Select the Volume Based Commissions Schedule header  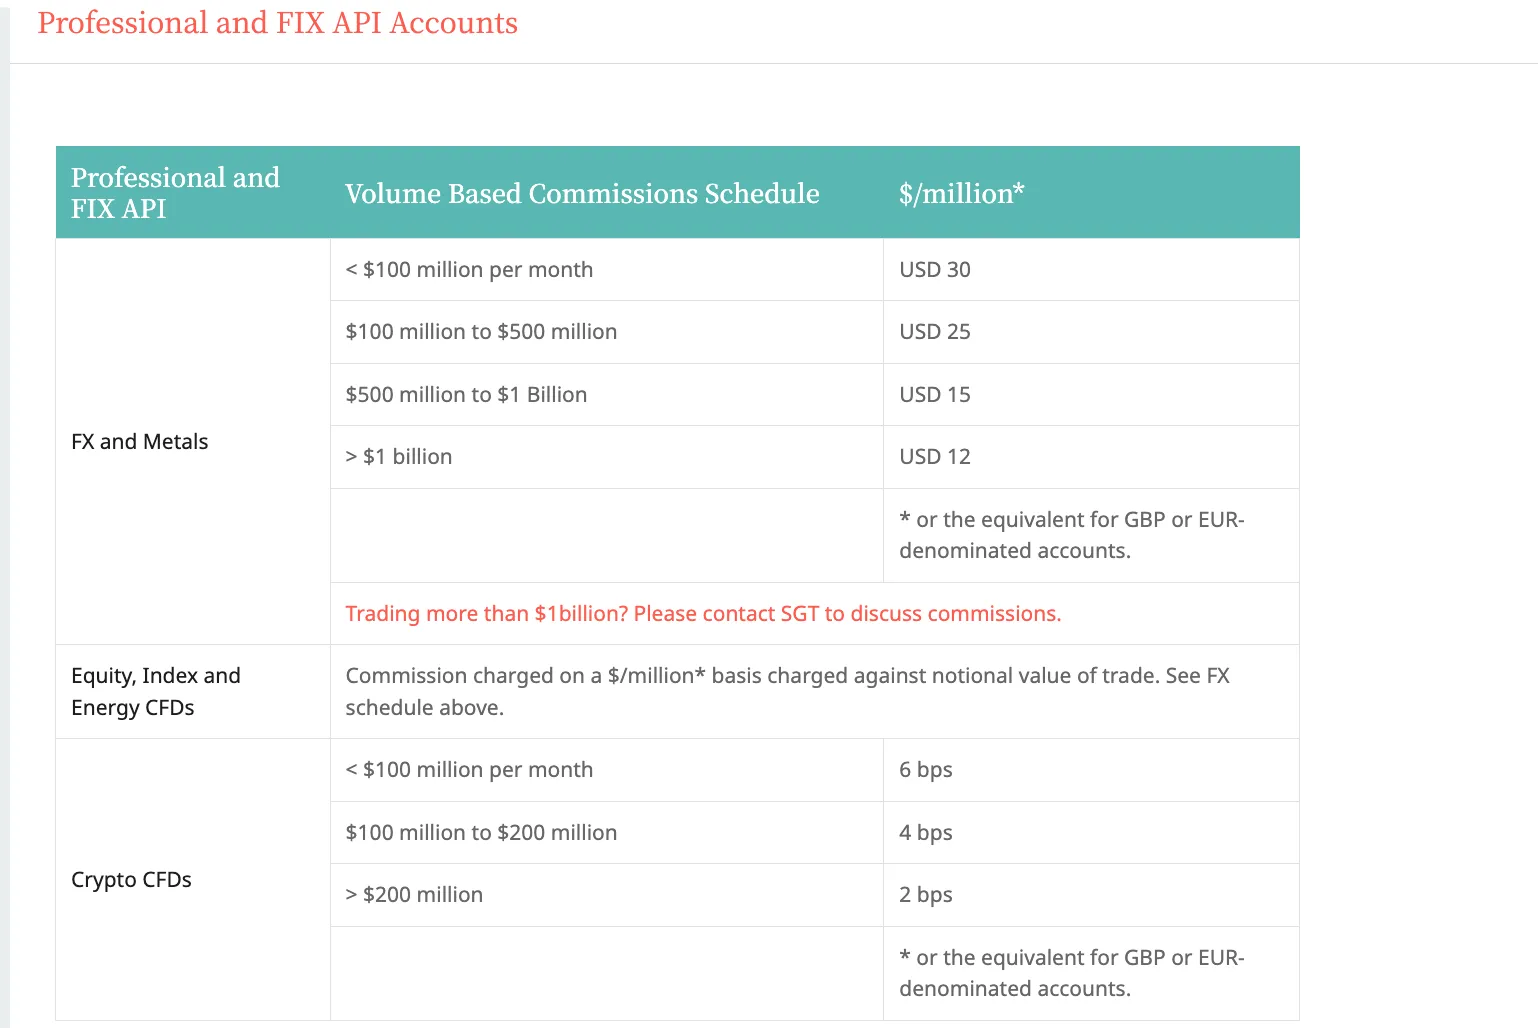tap(582, 193)
